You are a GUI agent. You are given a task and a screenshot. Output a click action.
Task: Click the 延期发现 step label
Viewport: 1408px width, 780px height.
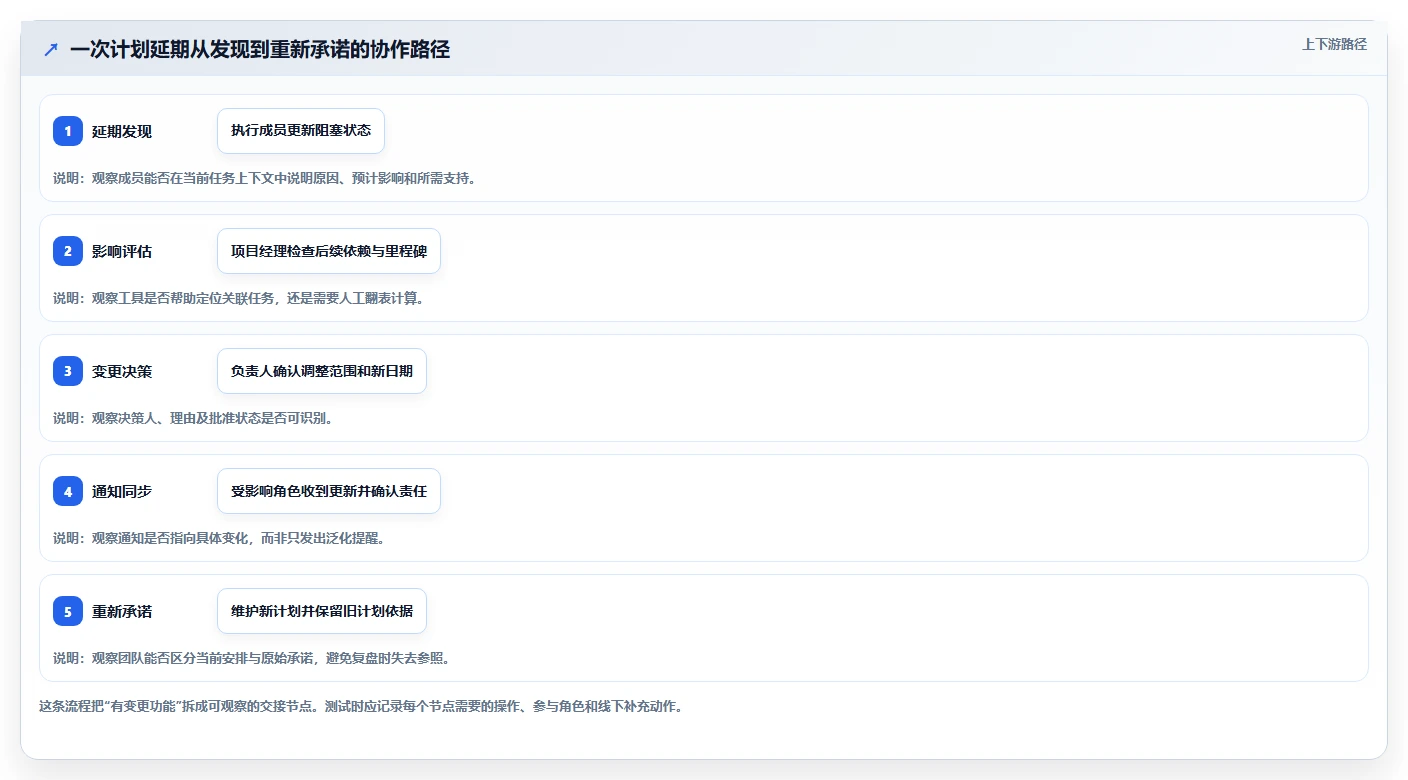(x=122, y=131)
